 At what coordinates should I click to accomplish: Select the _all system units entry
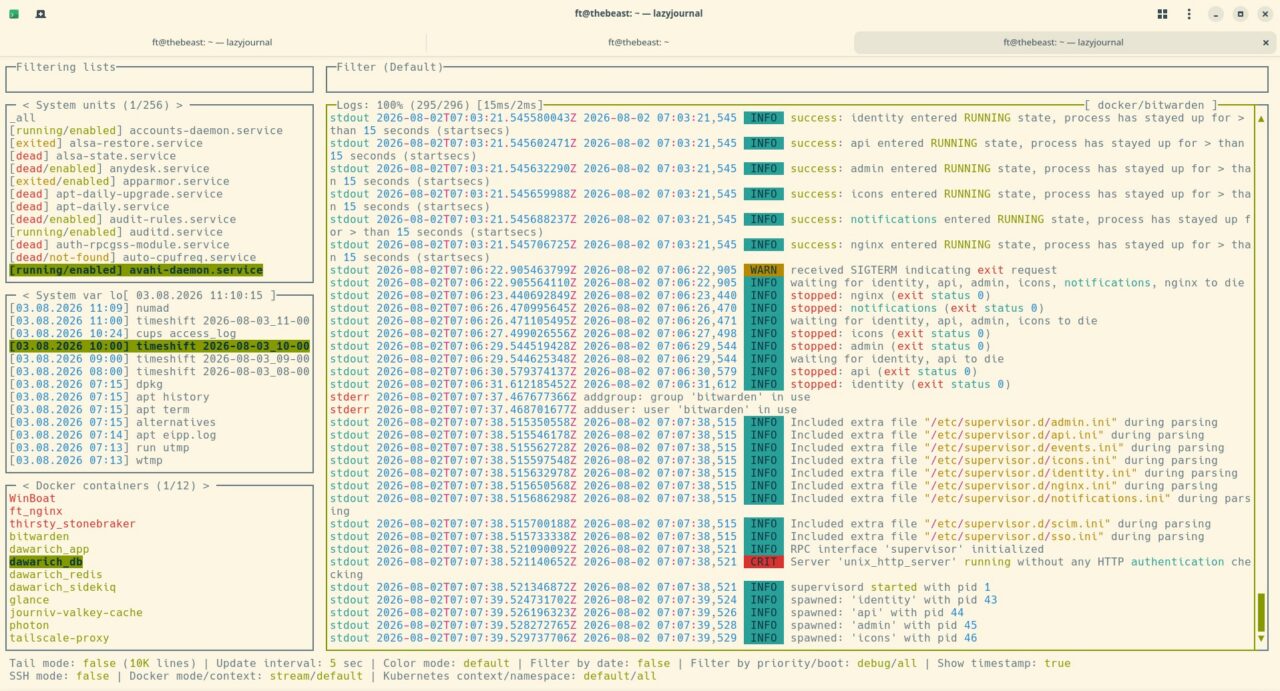tap(22, 118)
